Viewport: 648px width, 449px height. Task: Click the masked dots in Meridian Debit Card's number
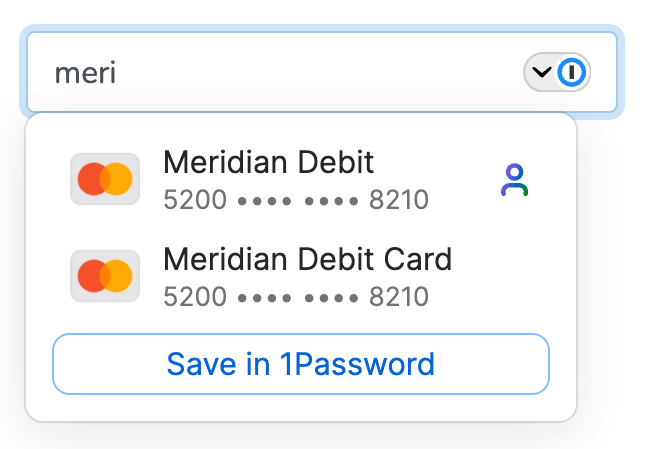[x=298, y=298]
